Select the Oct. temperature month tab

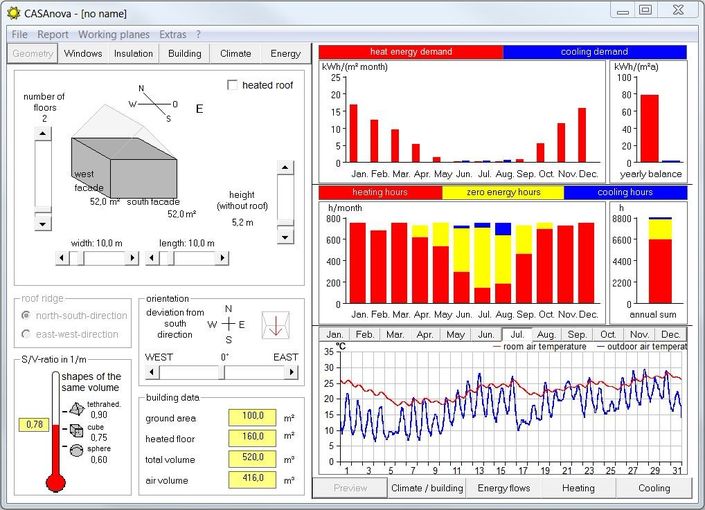point(608,334)
